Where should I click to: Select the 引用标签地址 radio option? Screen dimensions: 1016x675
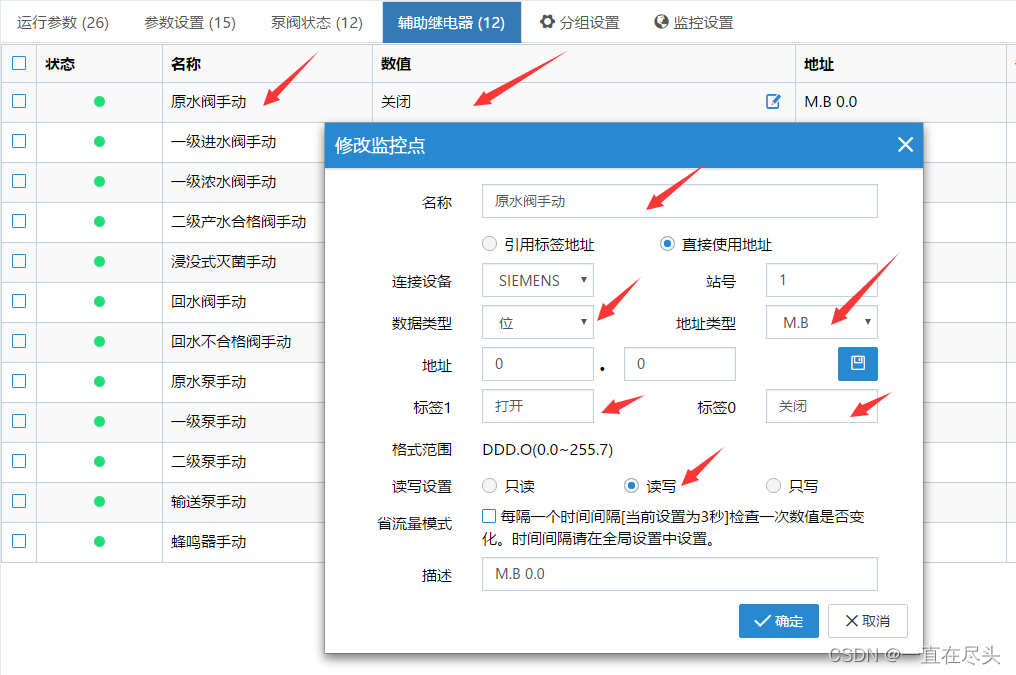(x=489, y=244)
